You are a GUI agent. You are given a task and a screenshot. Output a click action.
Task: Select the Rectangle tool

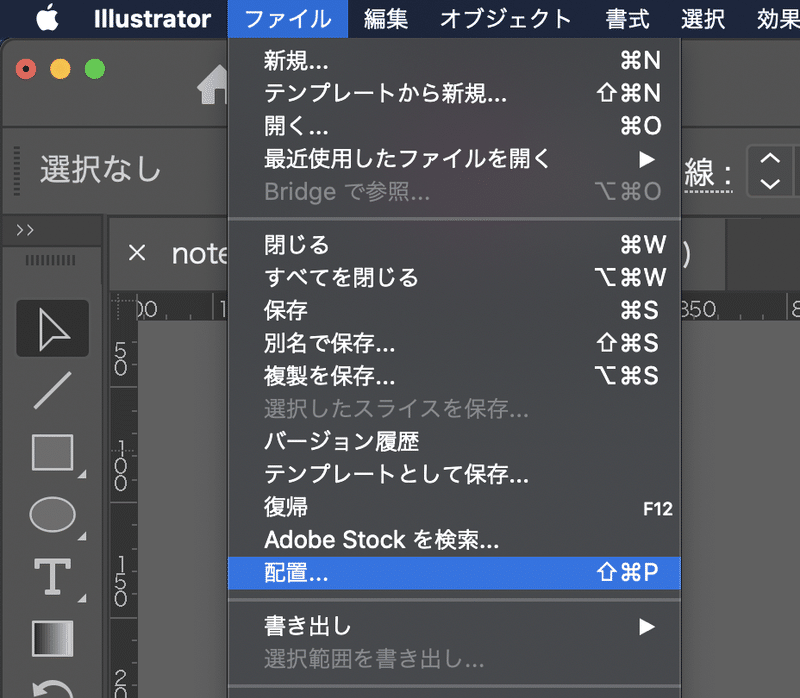tap(52, 453)
